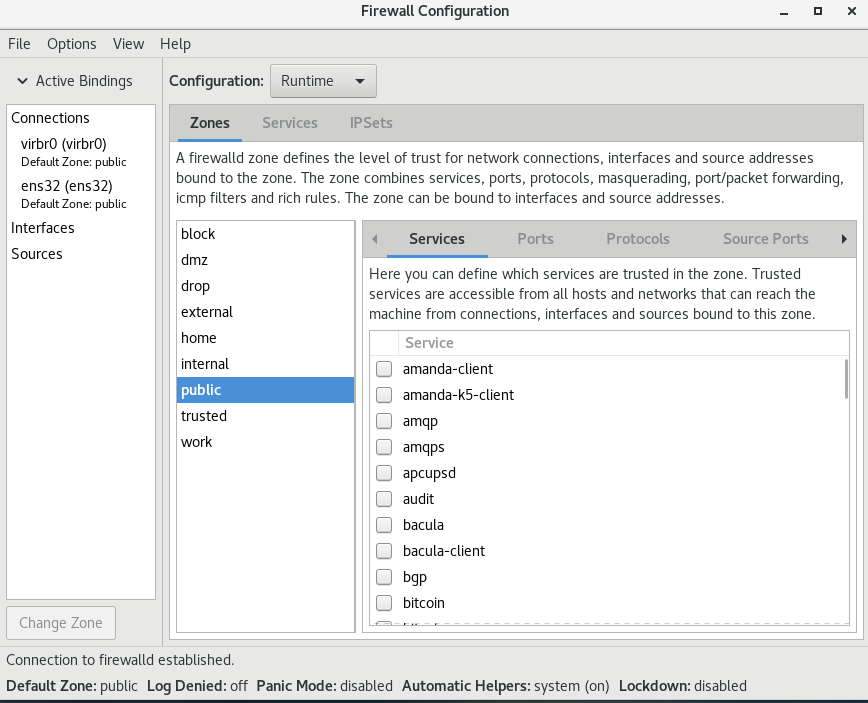The width and height of the screenshot is (868, 703).
Task: Switch to the Zones tab
Action: 209,123
